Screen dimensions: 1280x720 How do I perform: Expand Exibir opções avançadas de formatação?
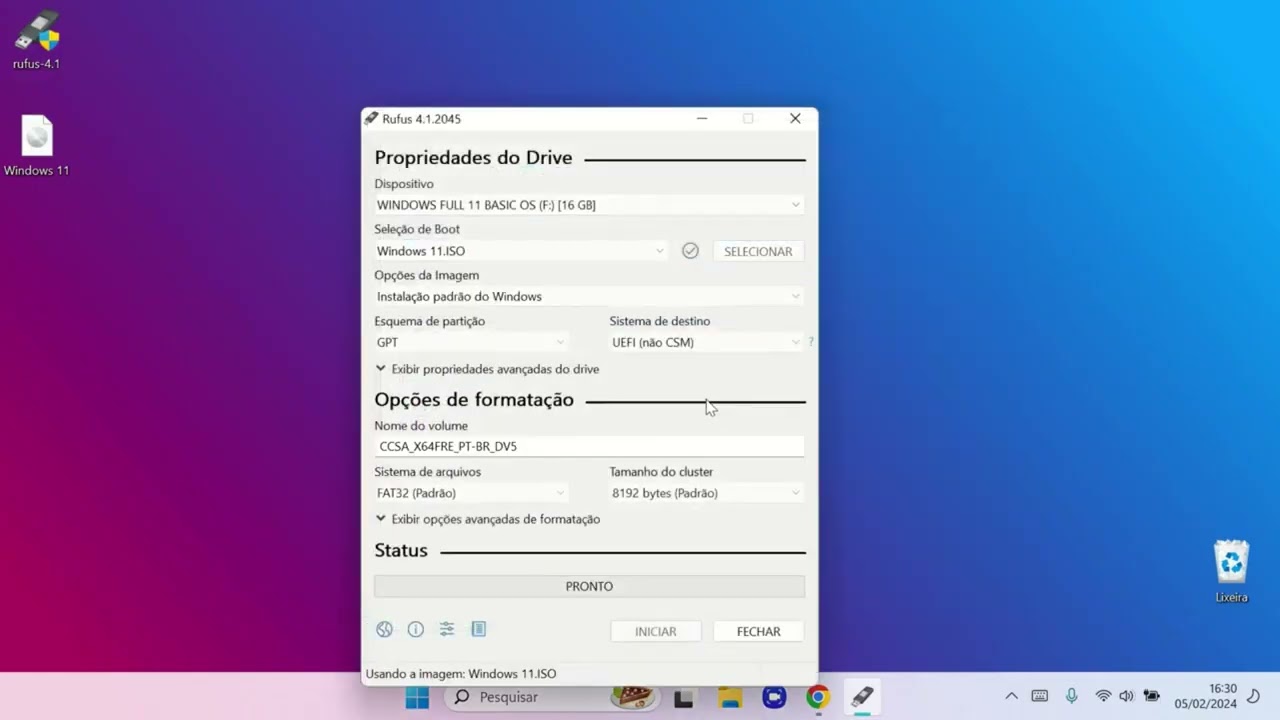tap(488, 519)
